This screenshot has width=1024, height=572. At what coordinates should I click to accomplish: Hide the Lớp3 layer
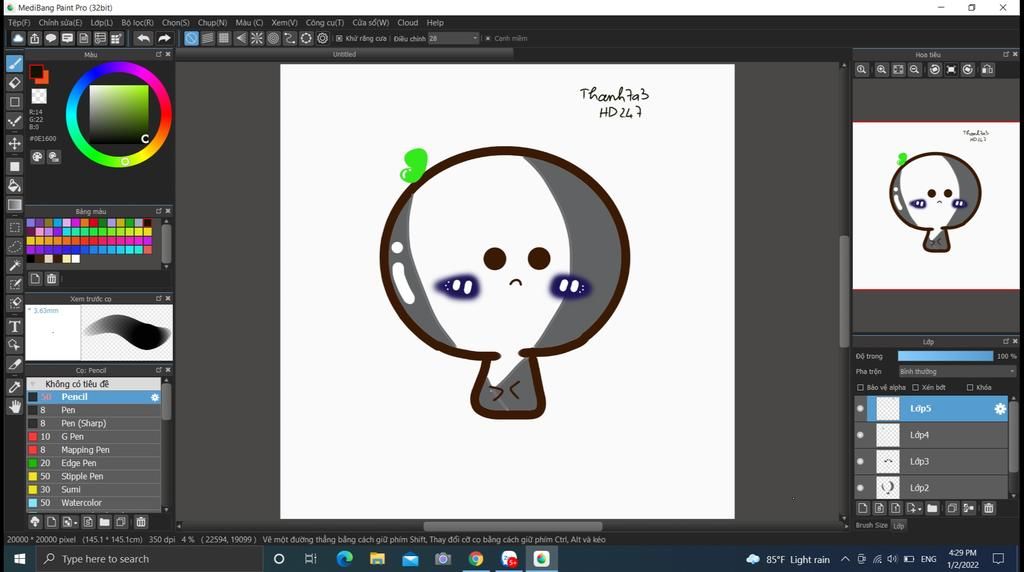860,462
